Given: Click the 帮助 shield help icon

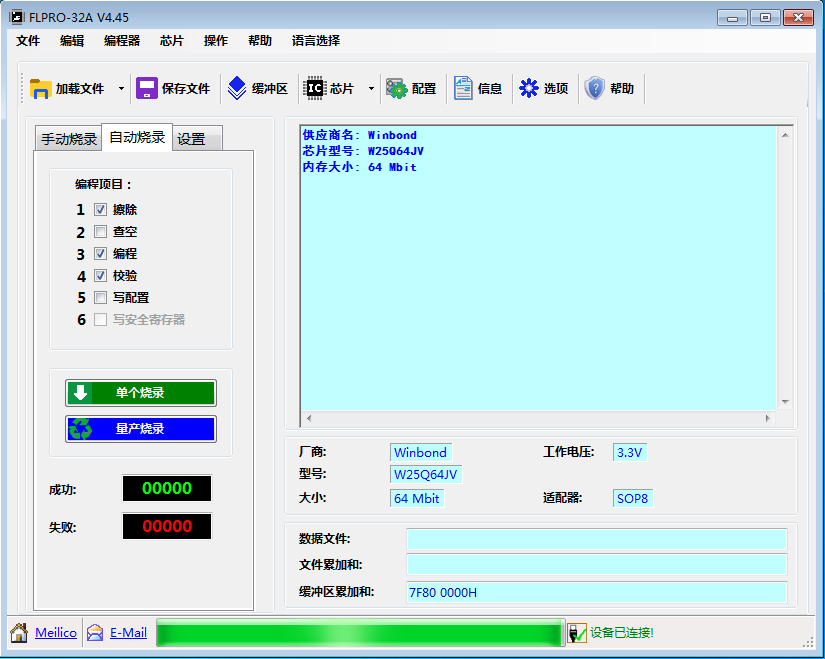Looking at the screenshot, I should pyautogui.click(x=595, y=88).
